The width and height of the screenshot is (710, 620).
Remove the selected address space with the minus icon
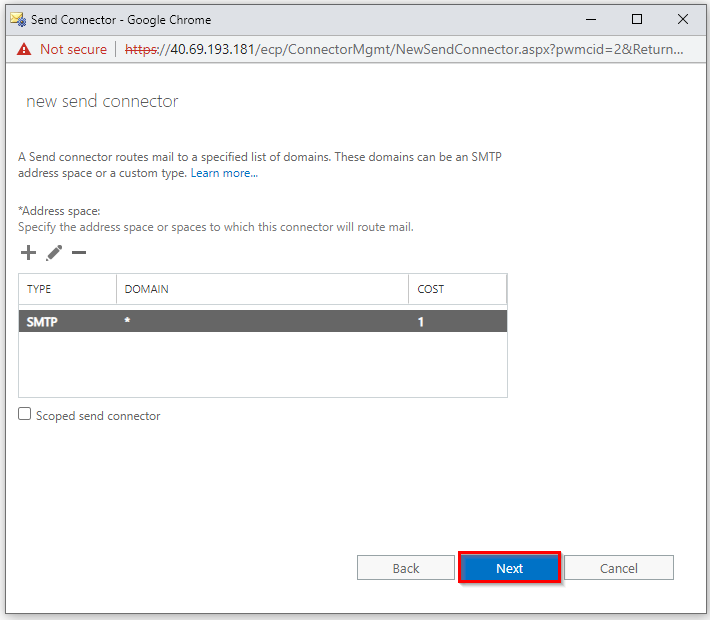point(79,253)
